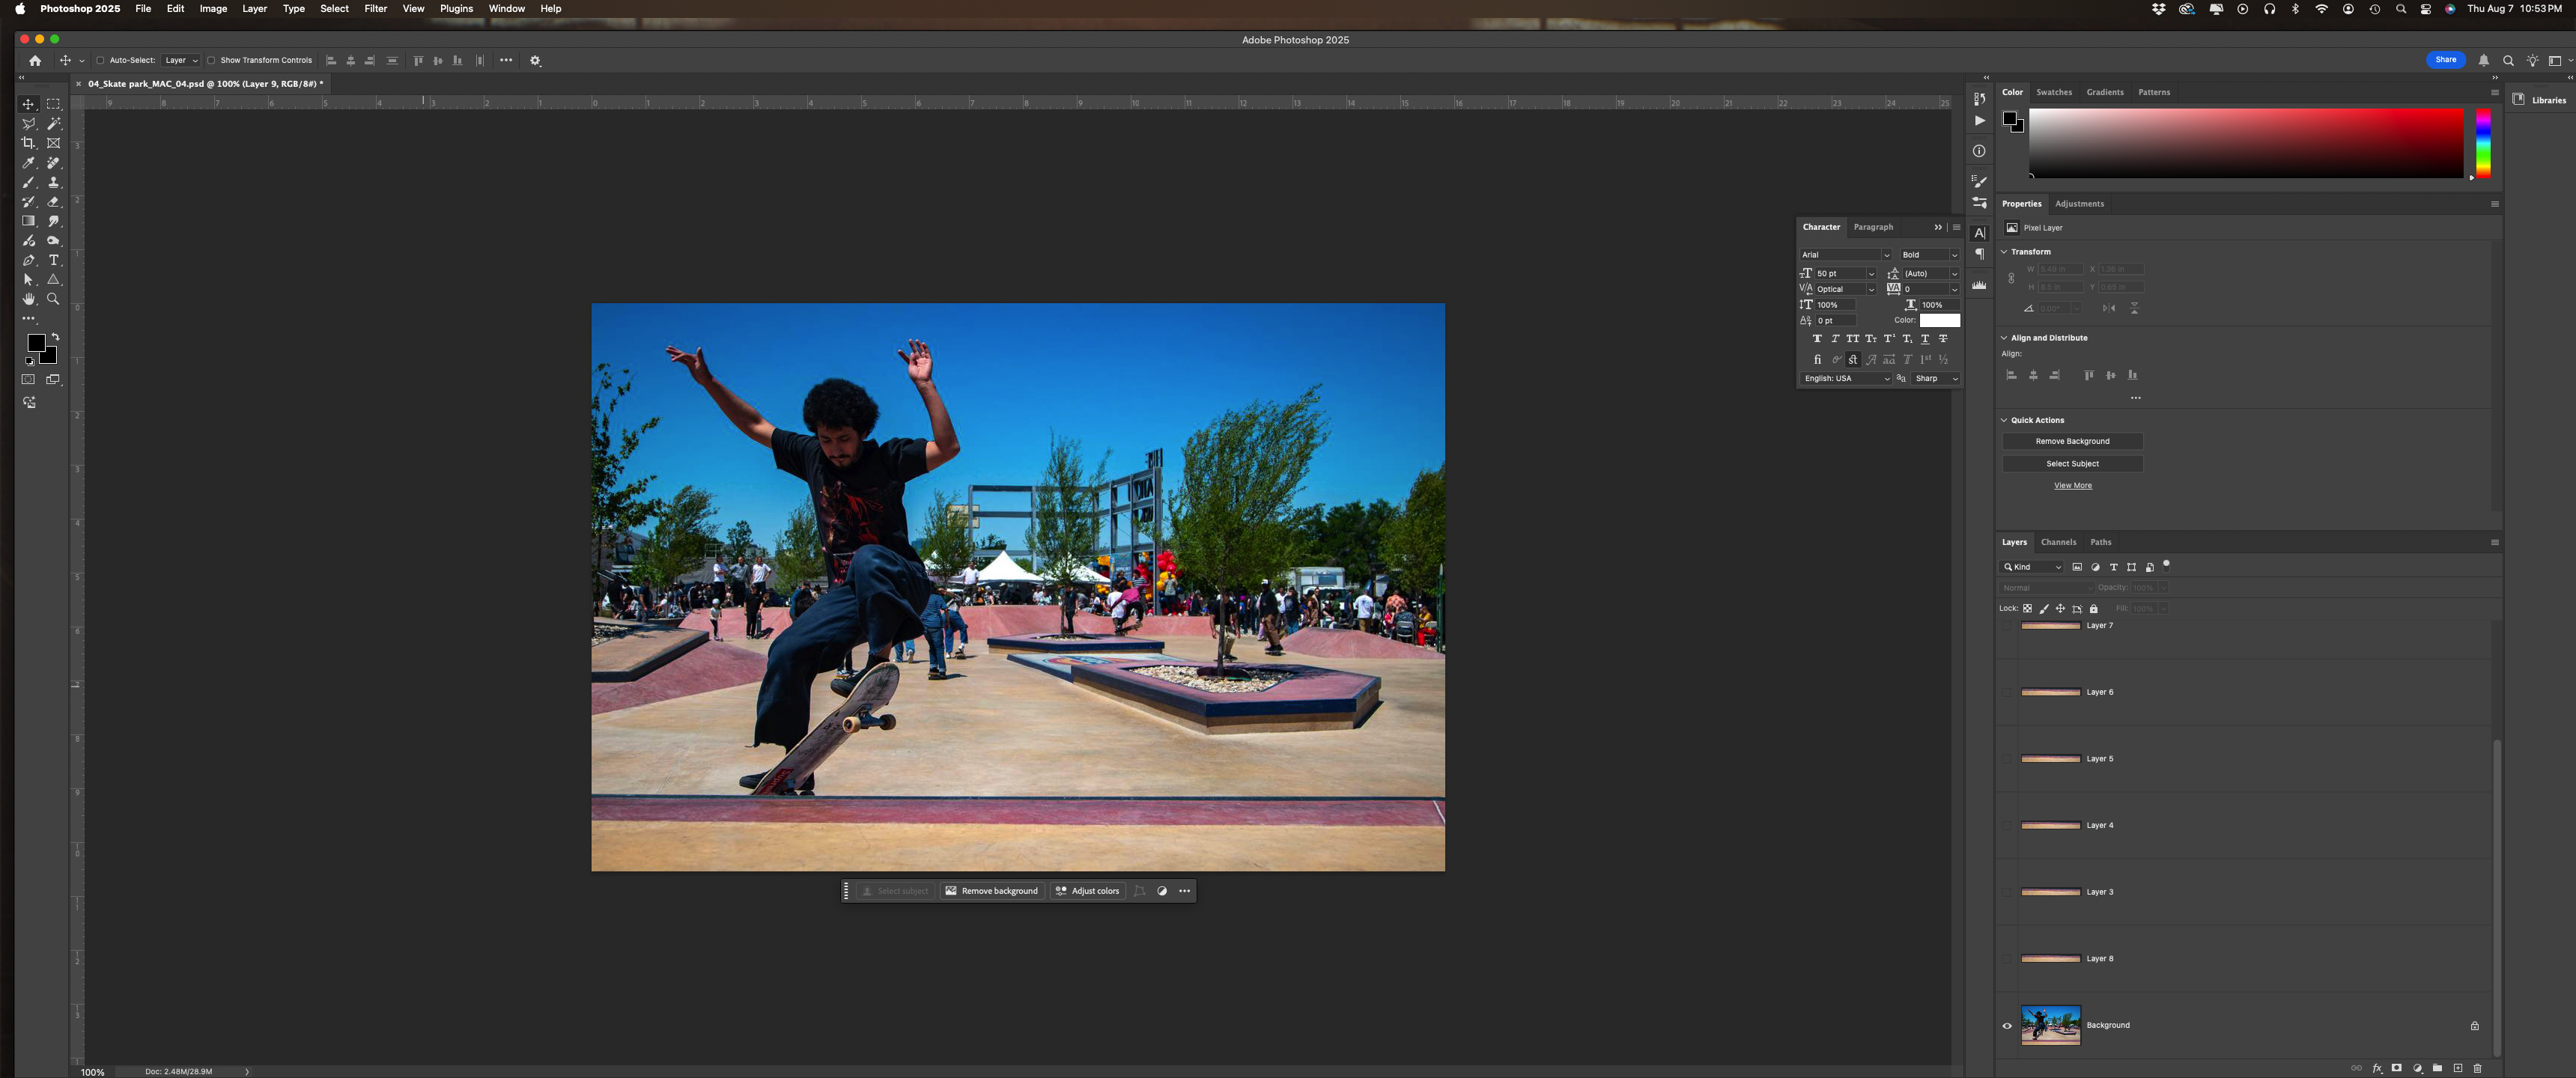Screen dimensions: 2576x1078
Task: Open the 50 pt font size dropdown
Action: [1871, 274]
